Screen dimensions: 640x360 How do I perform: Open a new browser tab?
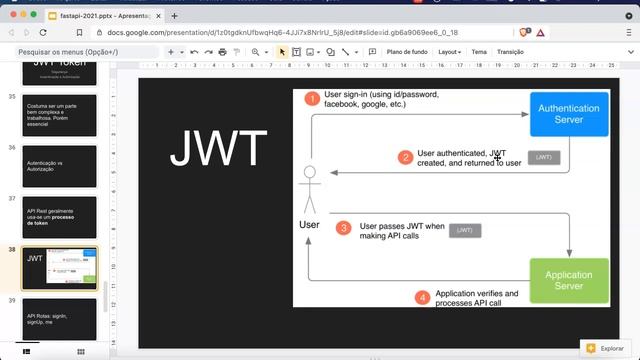(174, 16)
